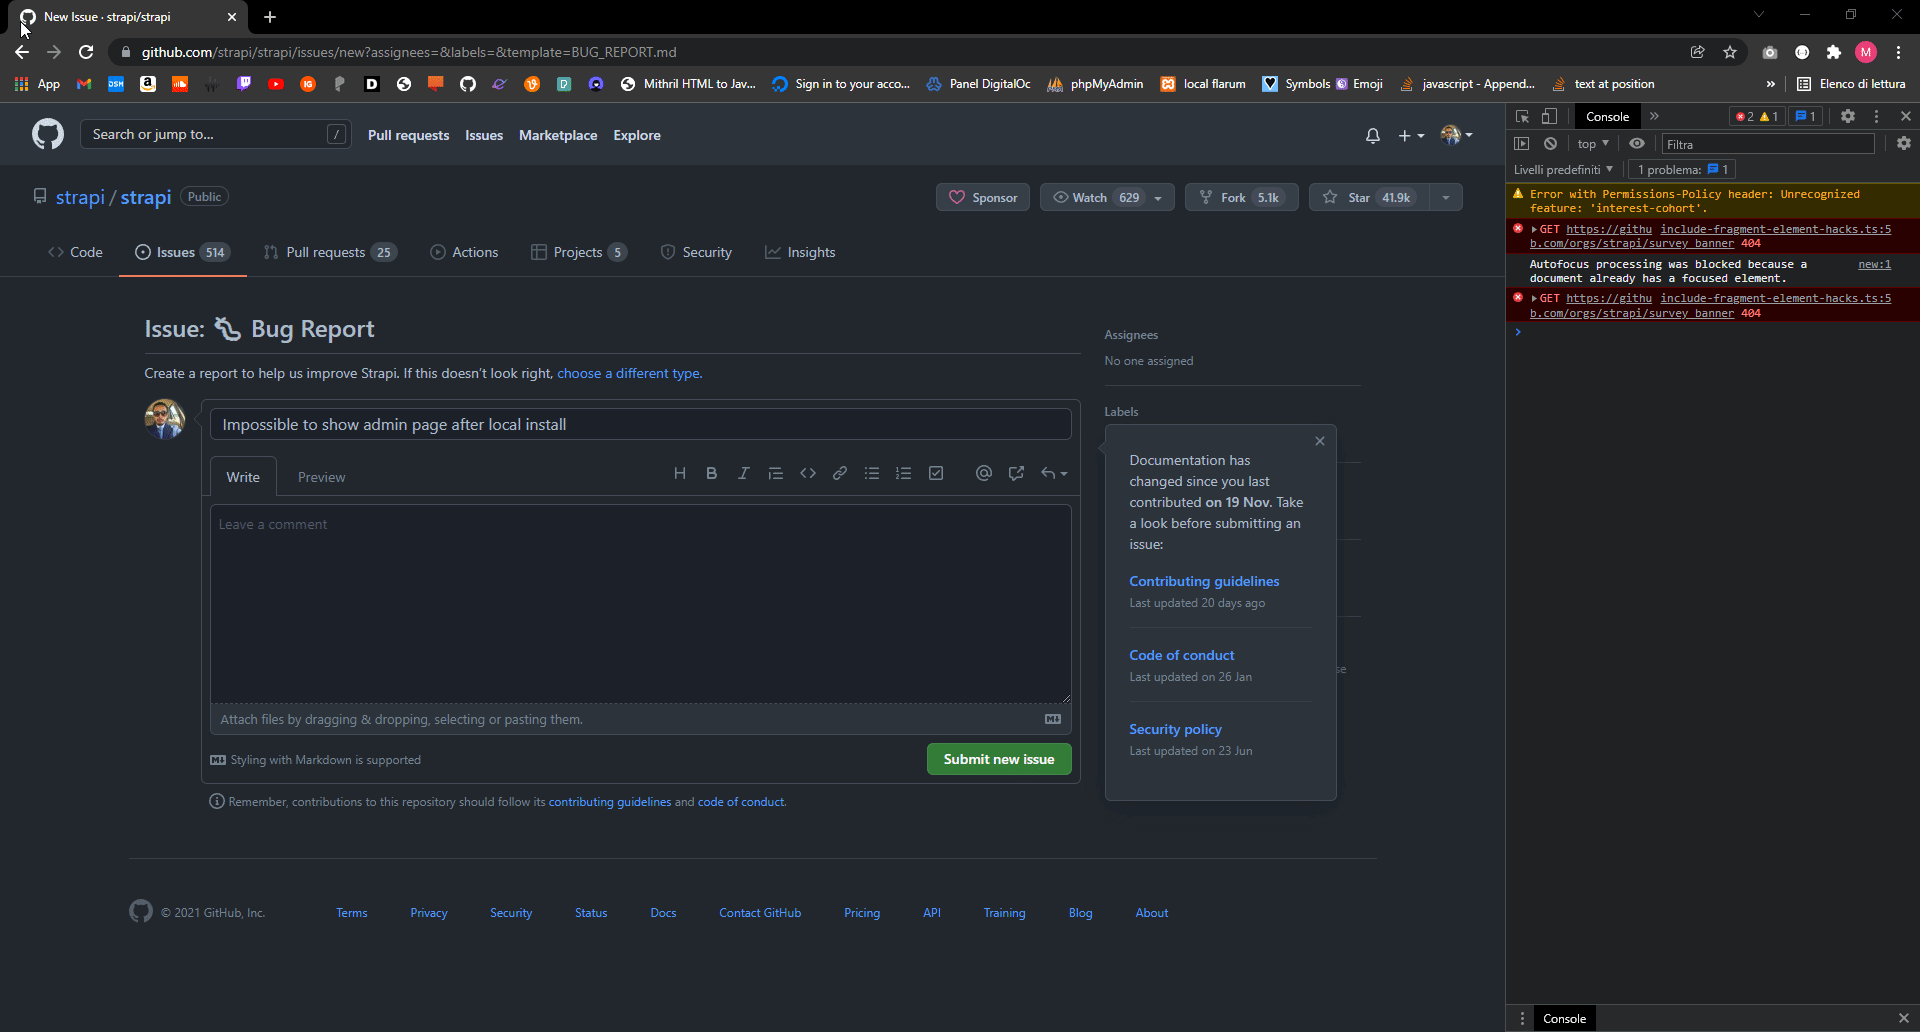Toggle live expression eye icon in console
Viewport: 1920px width, 1032px height.
coord(1637,144)
